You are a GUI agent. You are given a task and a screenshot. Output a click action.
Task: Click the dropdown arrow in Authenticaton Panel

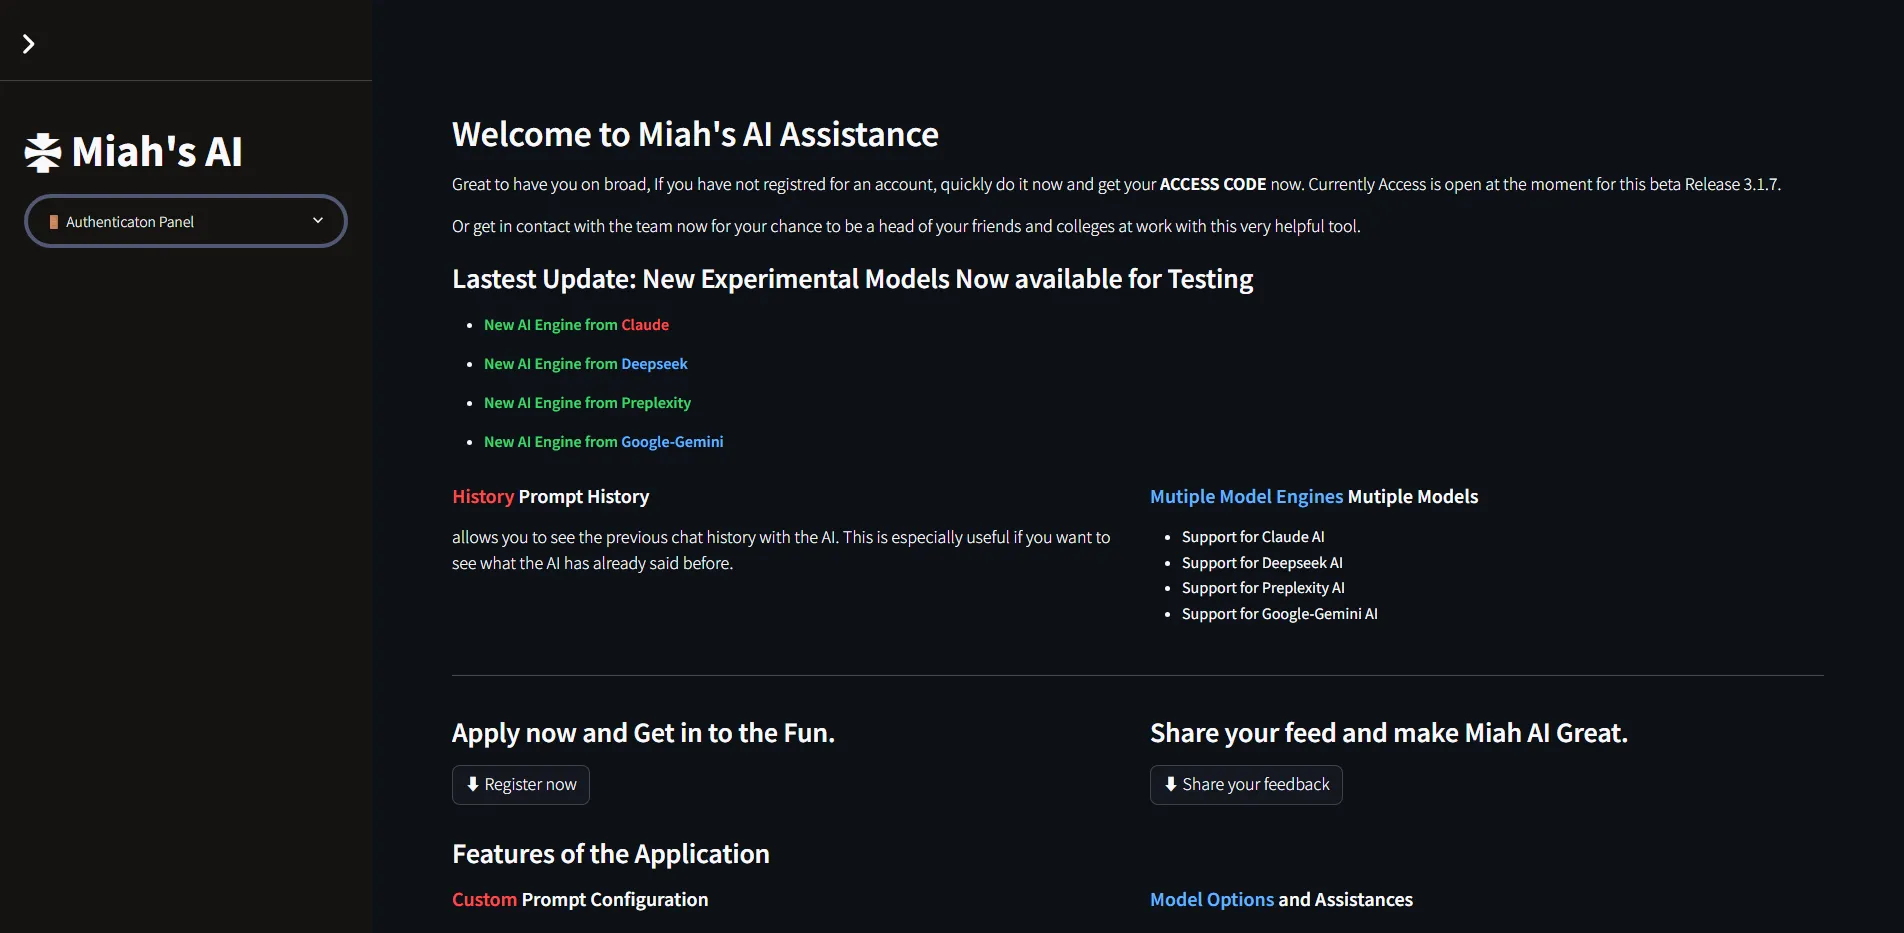318,221
